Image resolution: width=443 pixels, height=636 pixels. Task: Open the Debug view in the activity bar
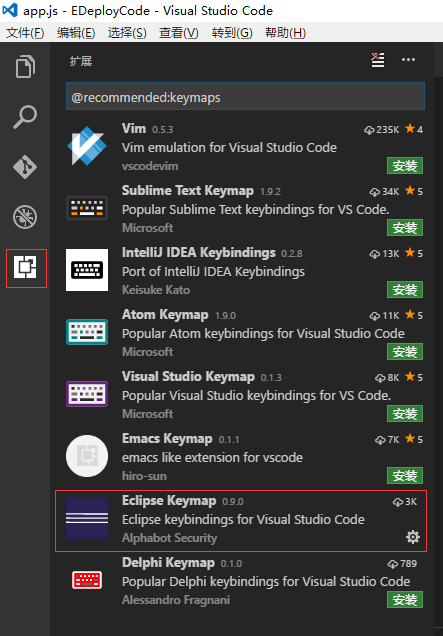click(25, 217)
